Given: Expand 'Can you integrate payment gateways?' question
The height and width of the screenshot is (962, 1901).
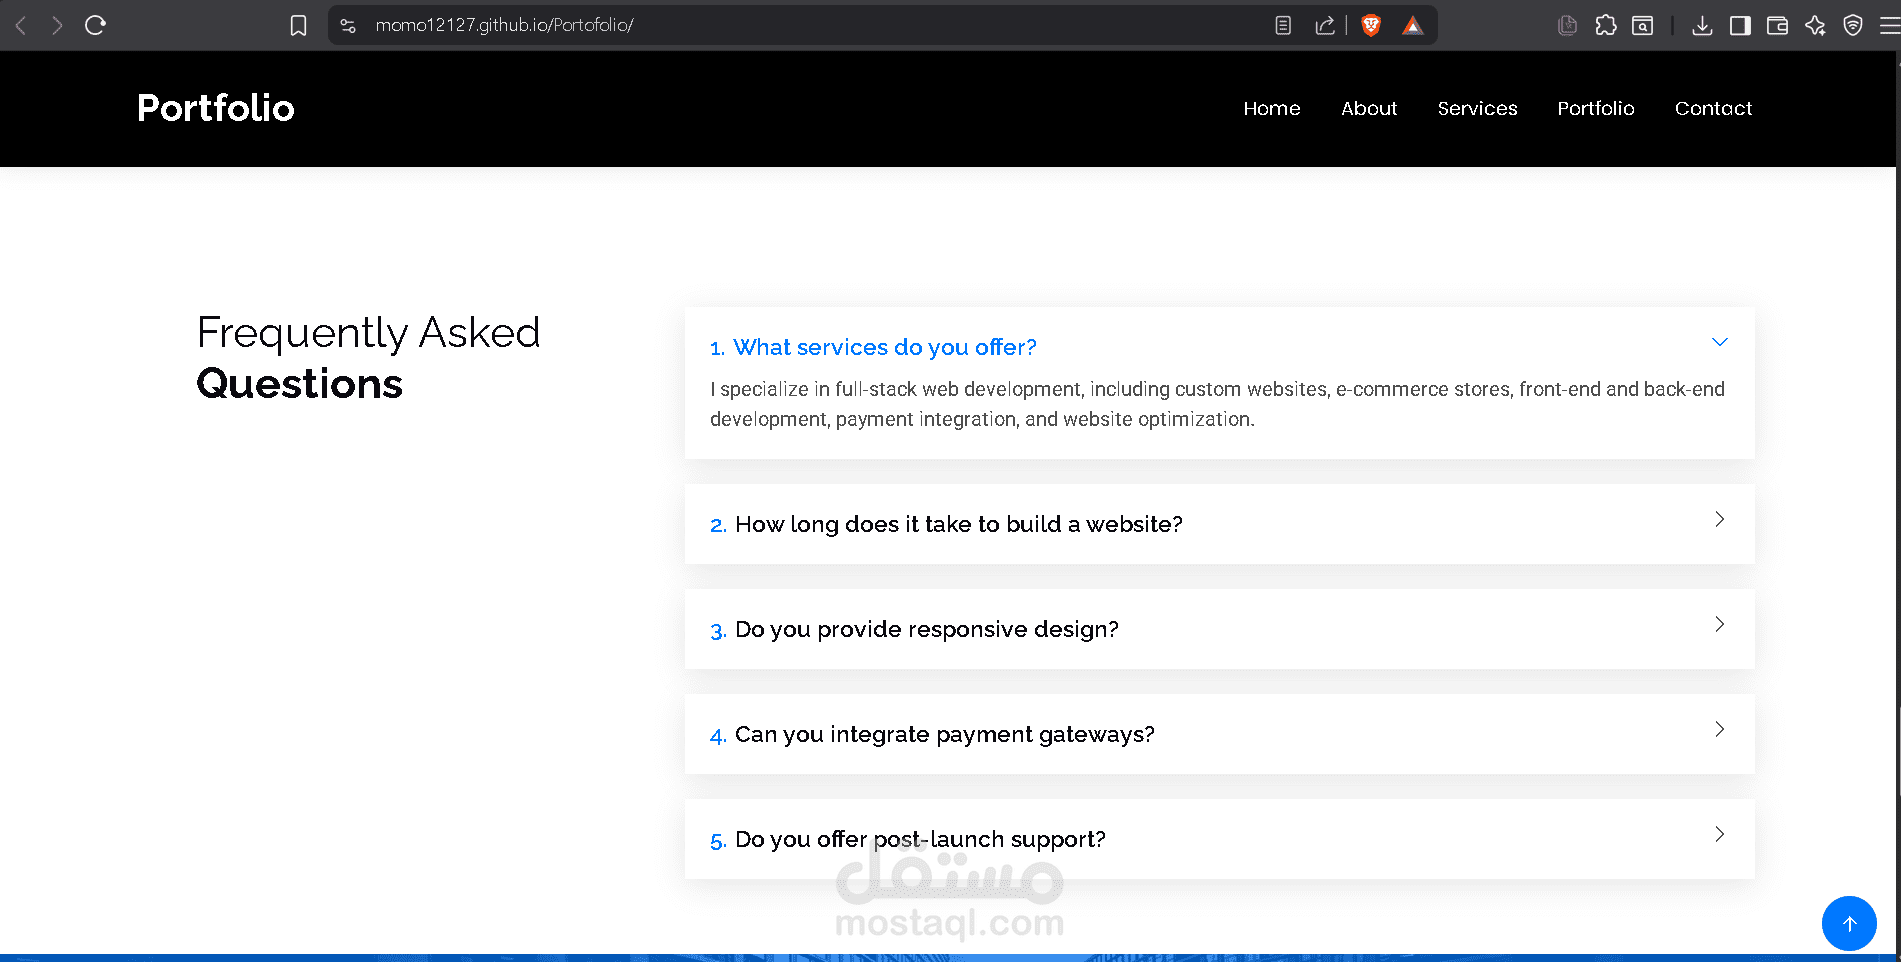Looking at the screenshot, I should coord(1219,734).
